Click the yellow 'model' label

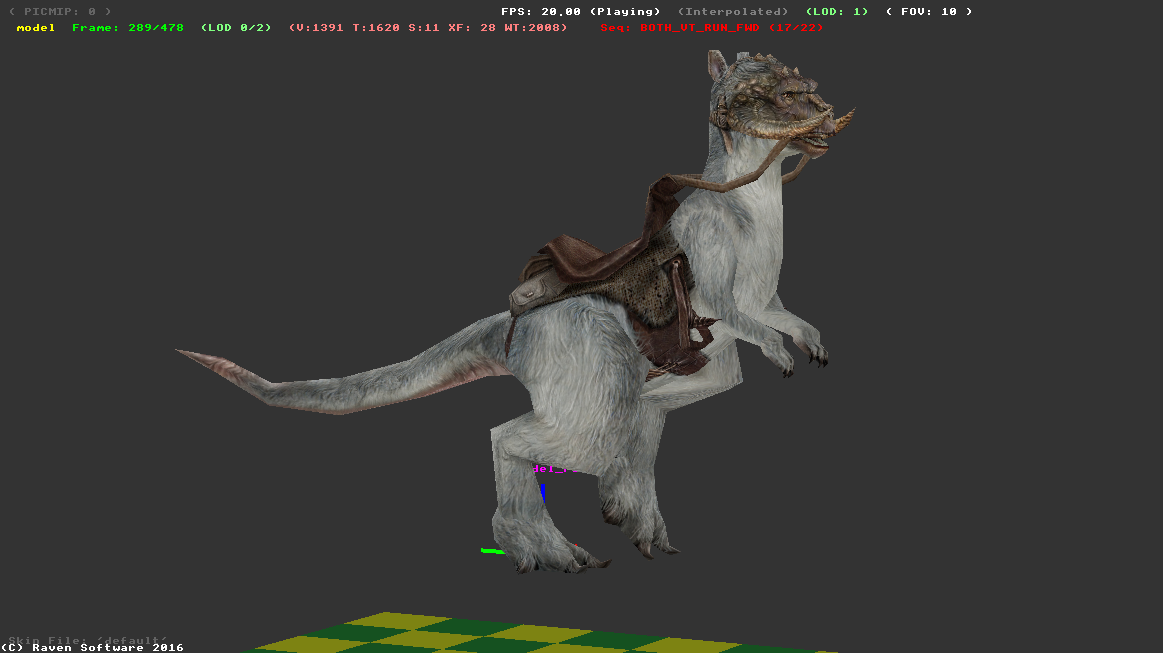(36, 27)
